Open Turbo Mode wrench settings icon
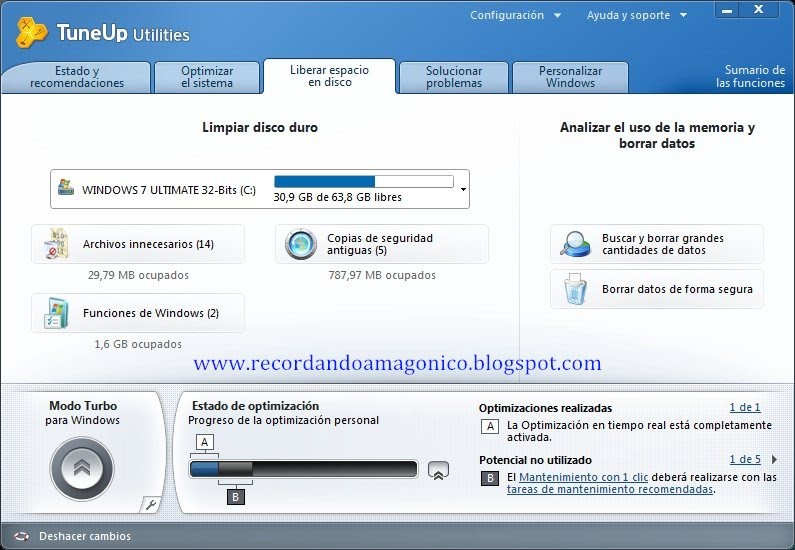 click(151, 504)
